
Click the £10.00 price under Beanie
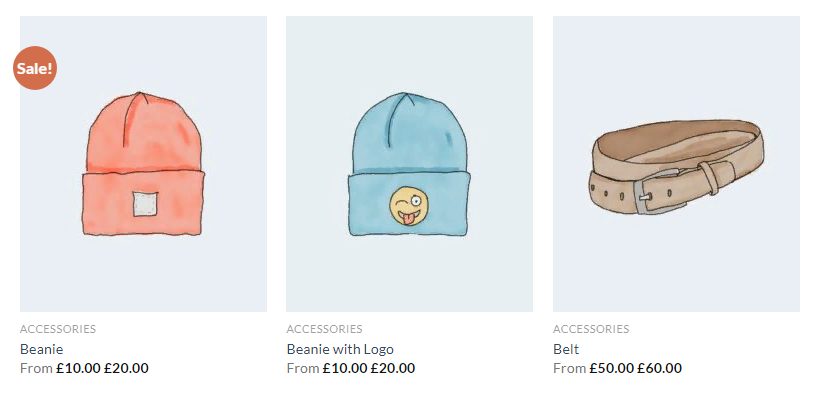pyautogui.click(x=78, y=368)
